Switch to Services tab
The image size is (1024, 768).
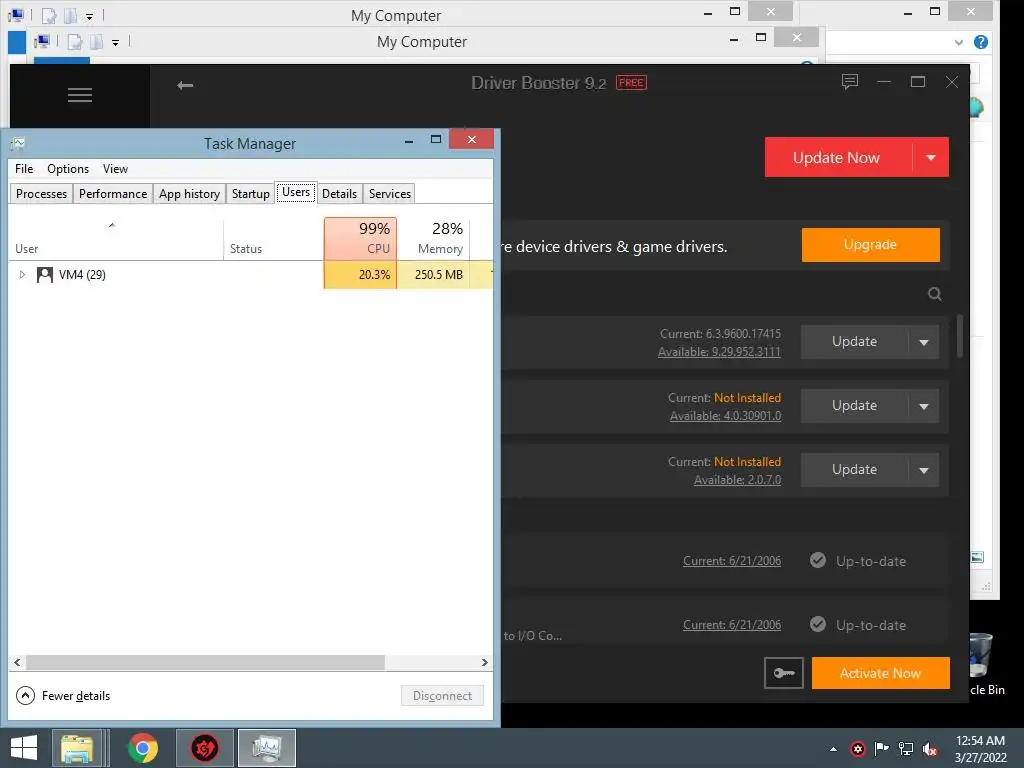389,193
